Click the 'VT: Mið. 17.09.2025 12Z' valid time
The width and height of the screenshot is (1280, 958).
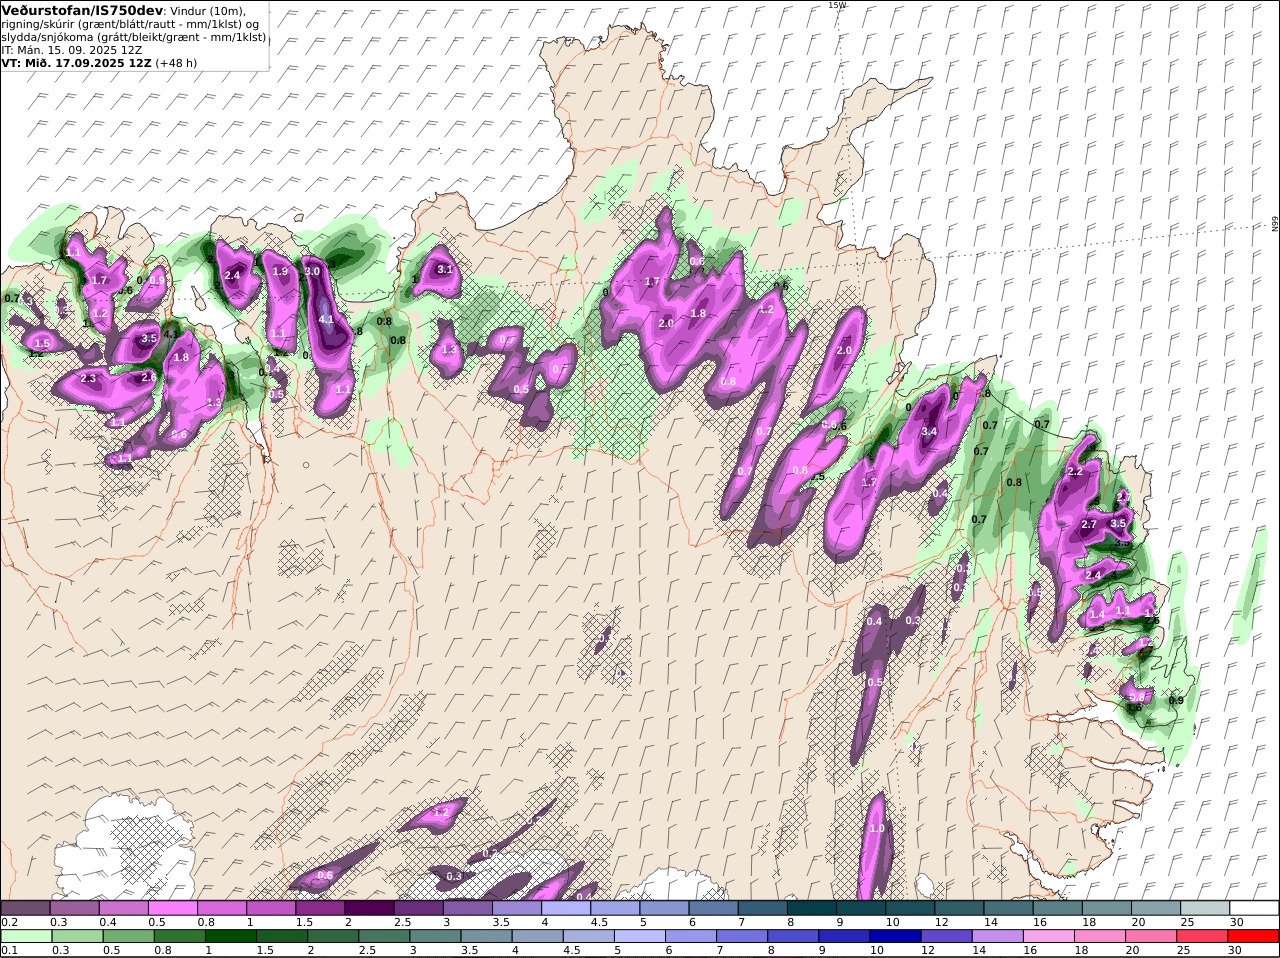[x=77, y=62]
